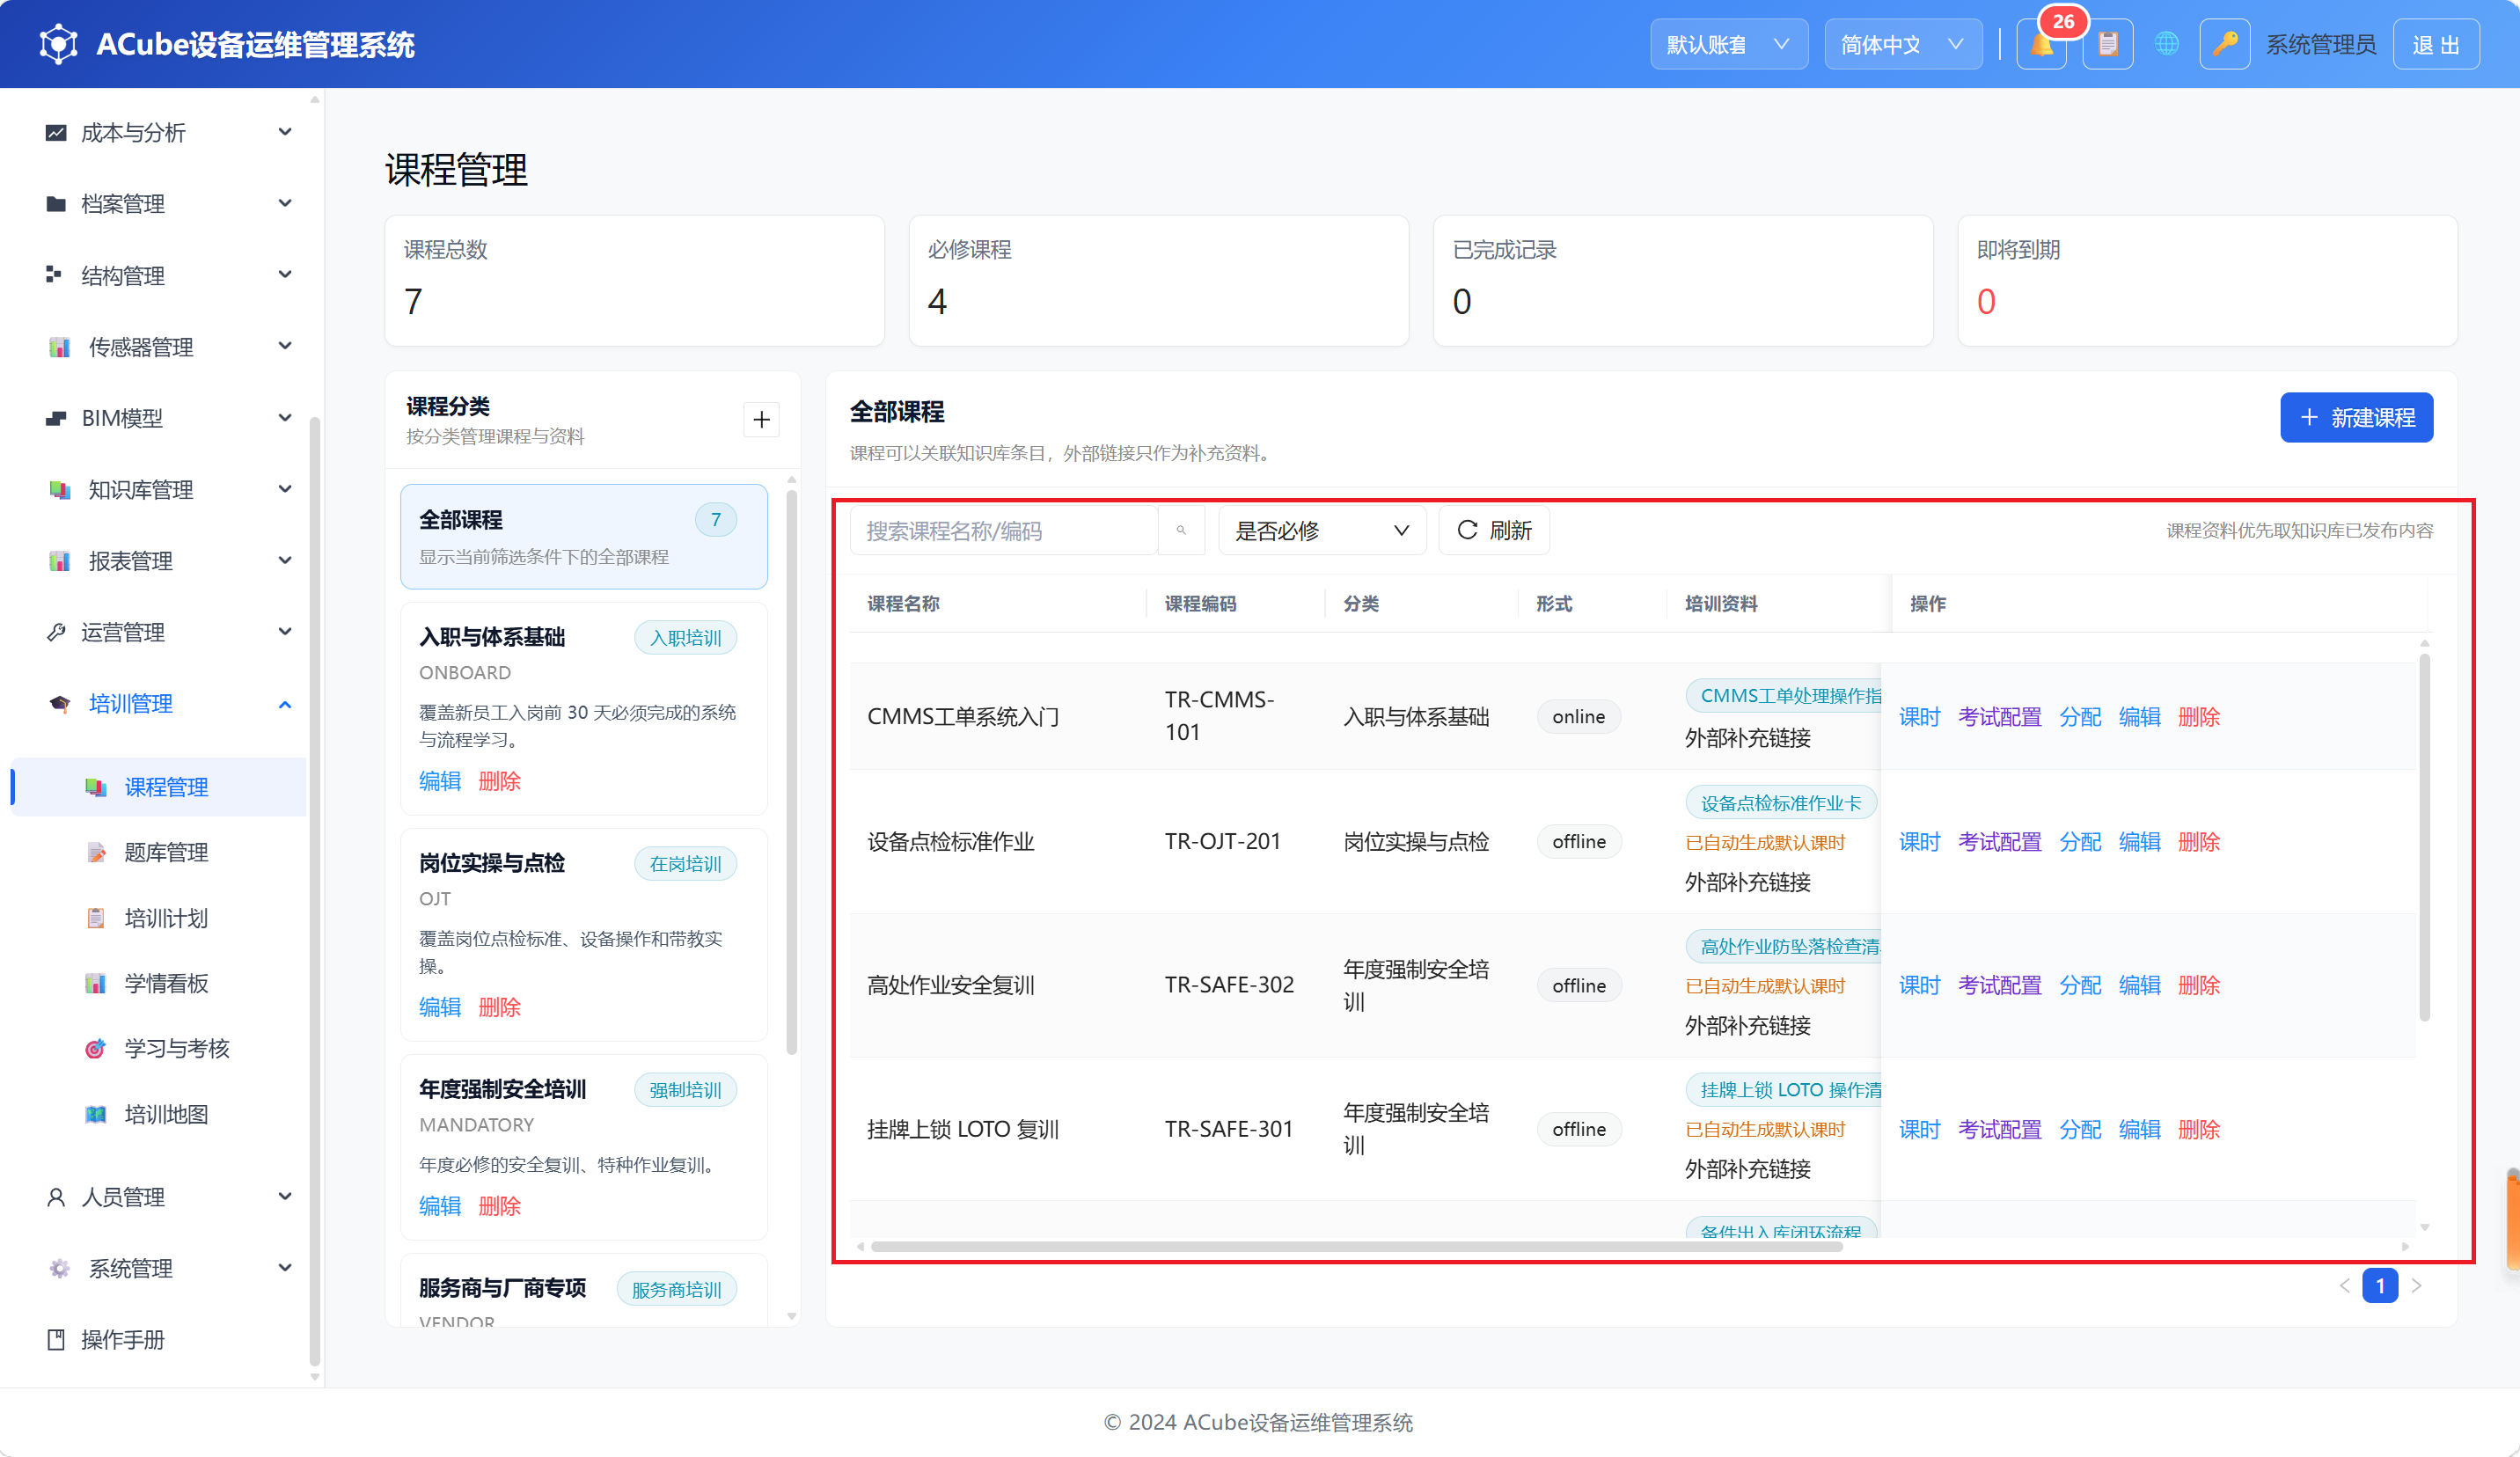Click the 课程名称 column header
Screen dimensions: 2520x1457
click(903, 603)
